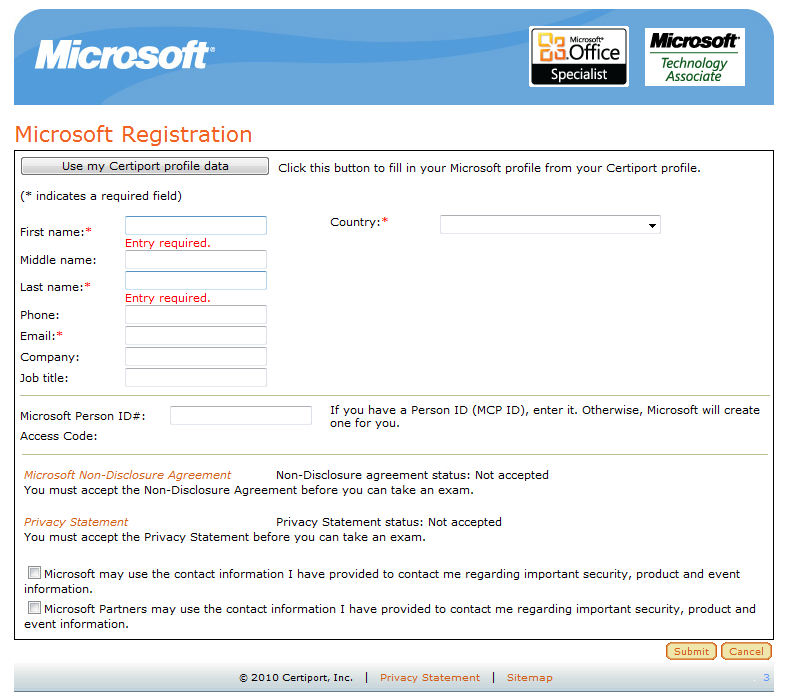Click the Privacy Statement status: Not accepted text

click(388, 522)
